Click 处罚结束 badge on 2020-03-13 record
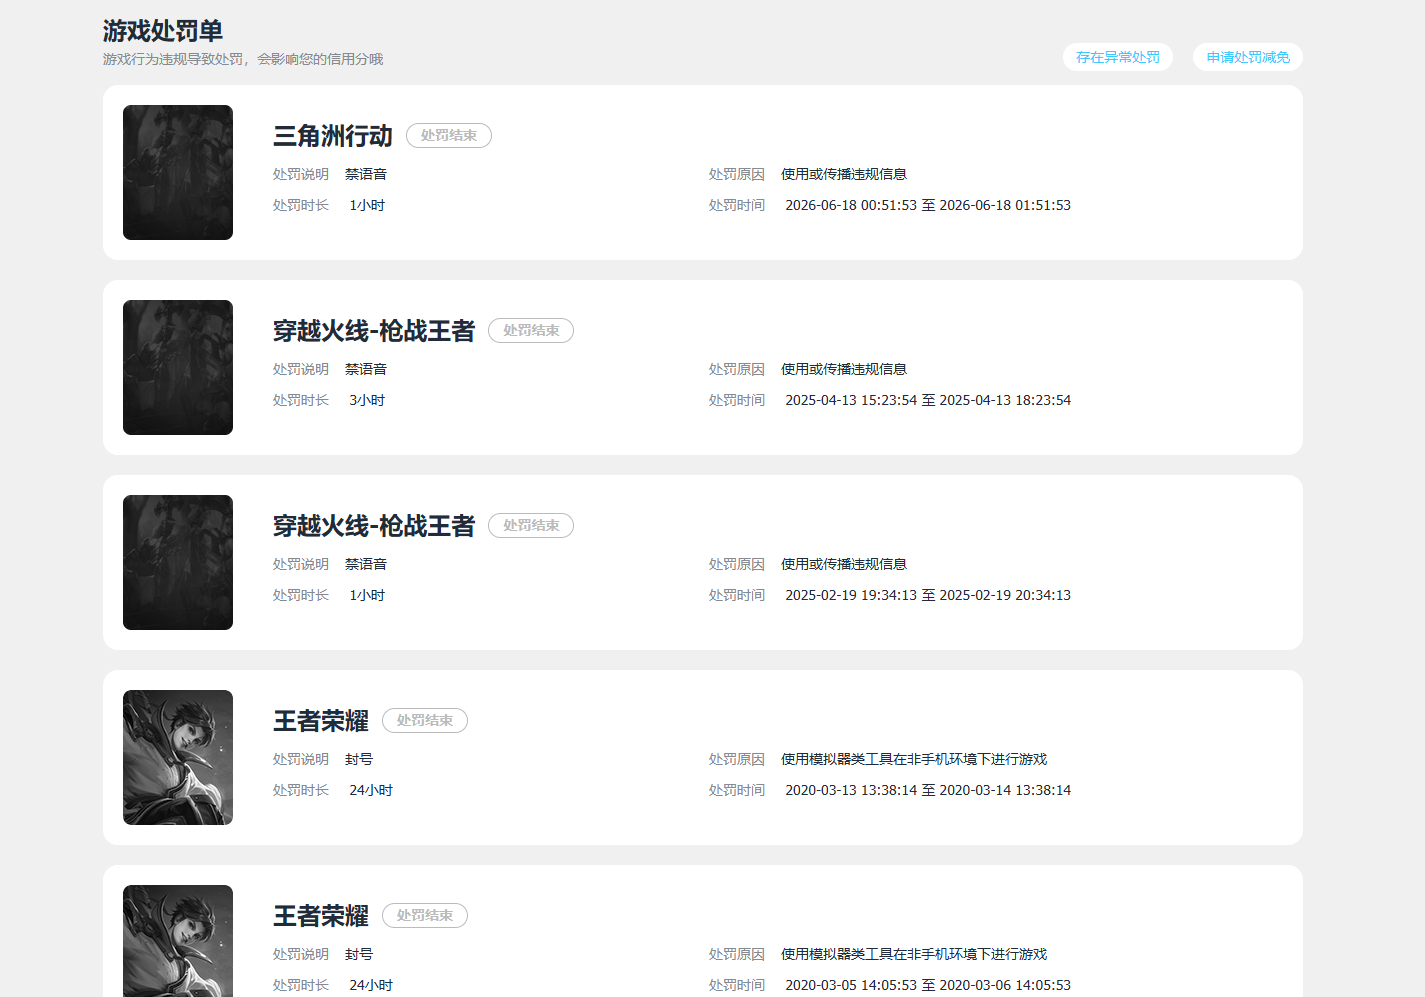The height and width of the screenshot is (997, 1425). pos(425,720)
